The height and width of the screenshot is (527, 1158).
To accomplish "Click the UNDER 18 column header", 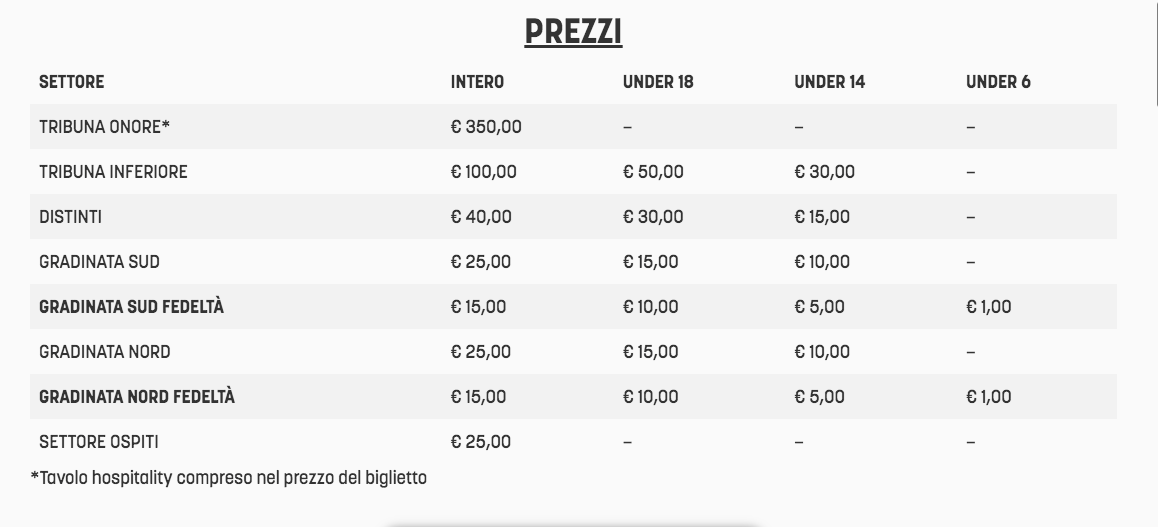I will (658, 82).
